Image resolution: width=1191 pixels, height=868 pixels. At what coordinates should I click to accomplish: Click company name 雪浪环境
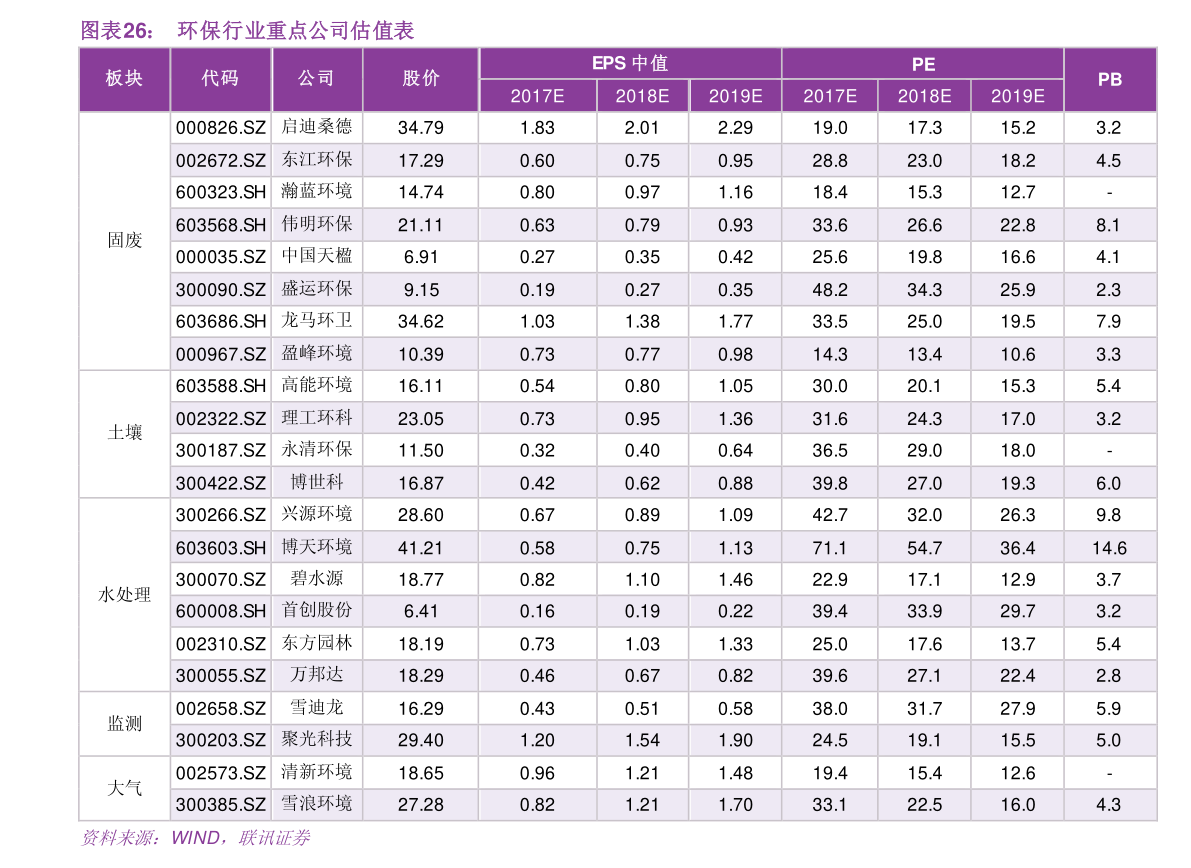(317, 803)
